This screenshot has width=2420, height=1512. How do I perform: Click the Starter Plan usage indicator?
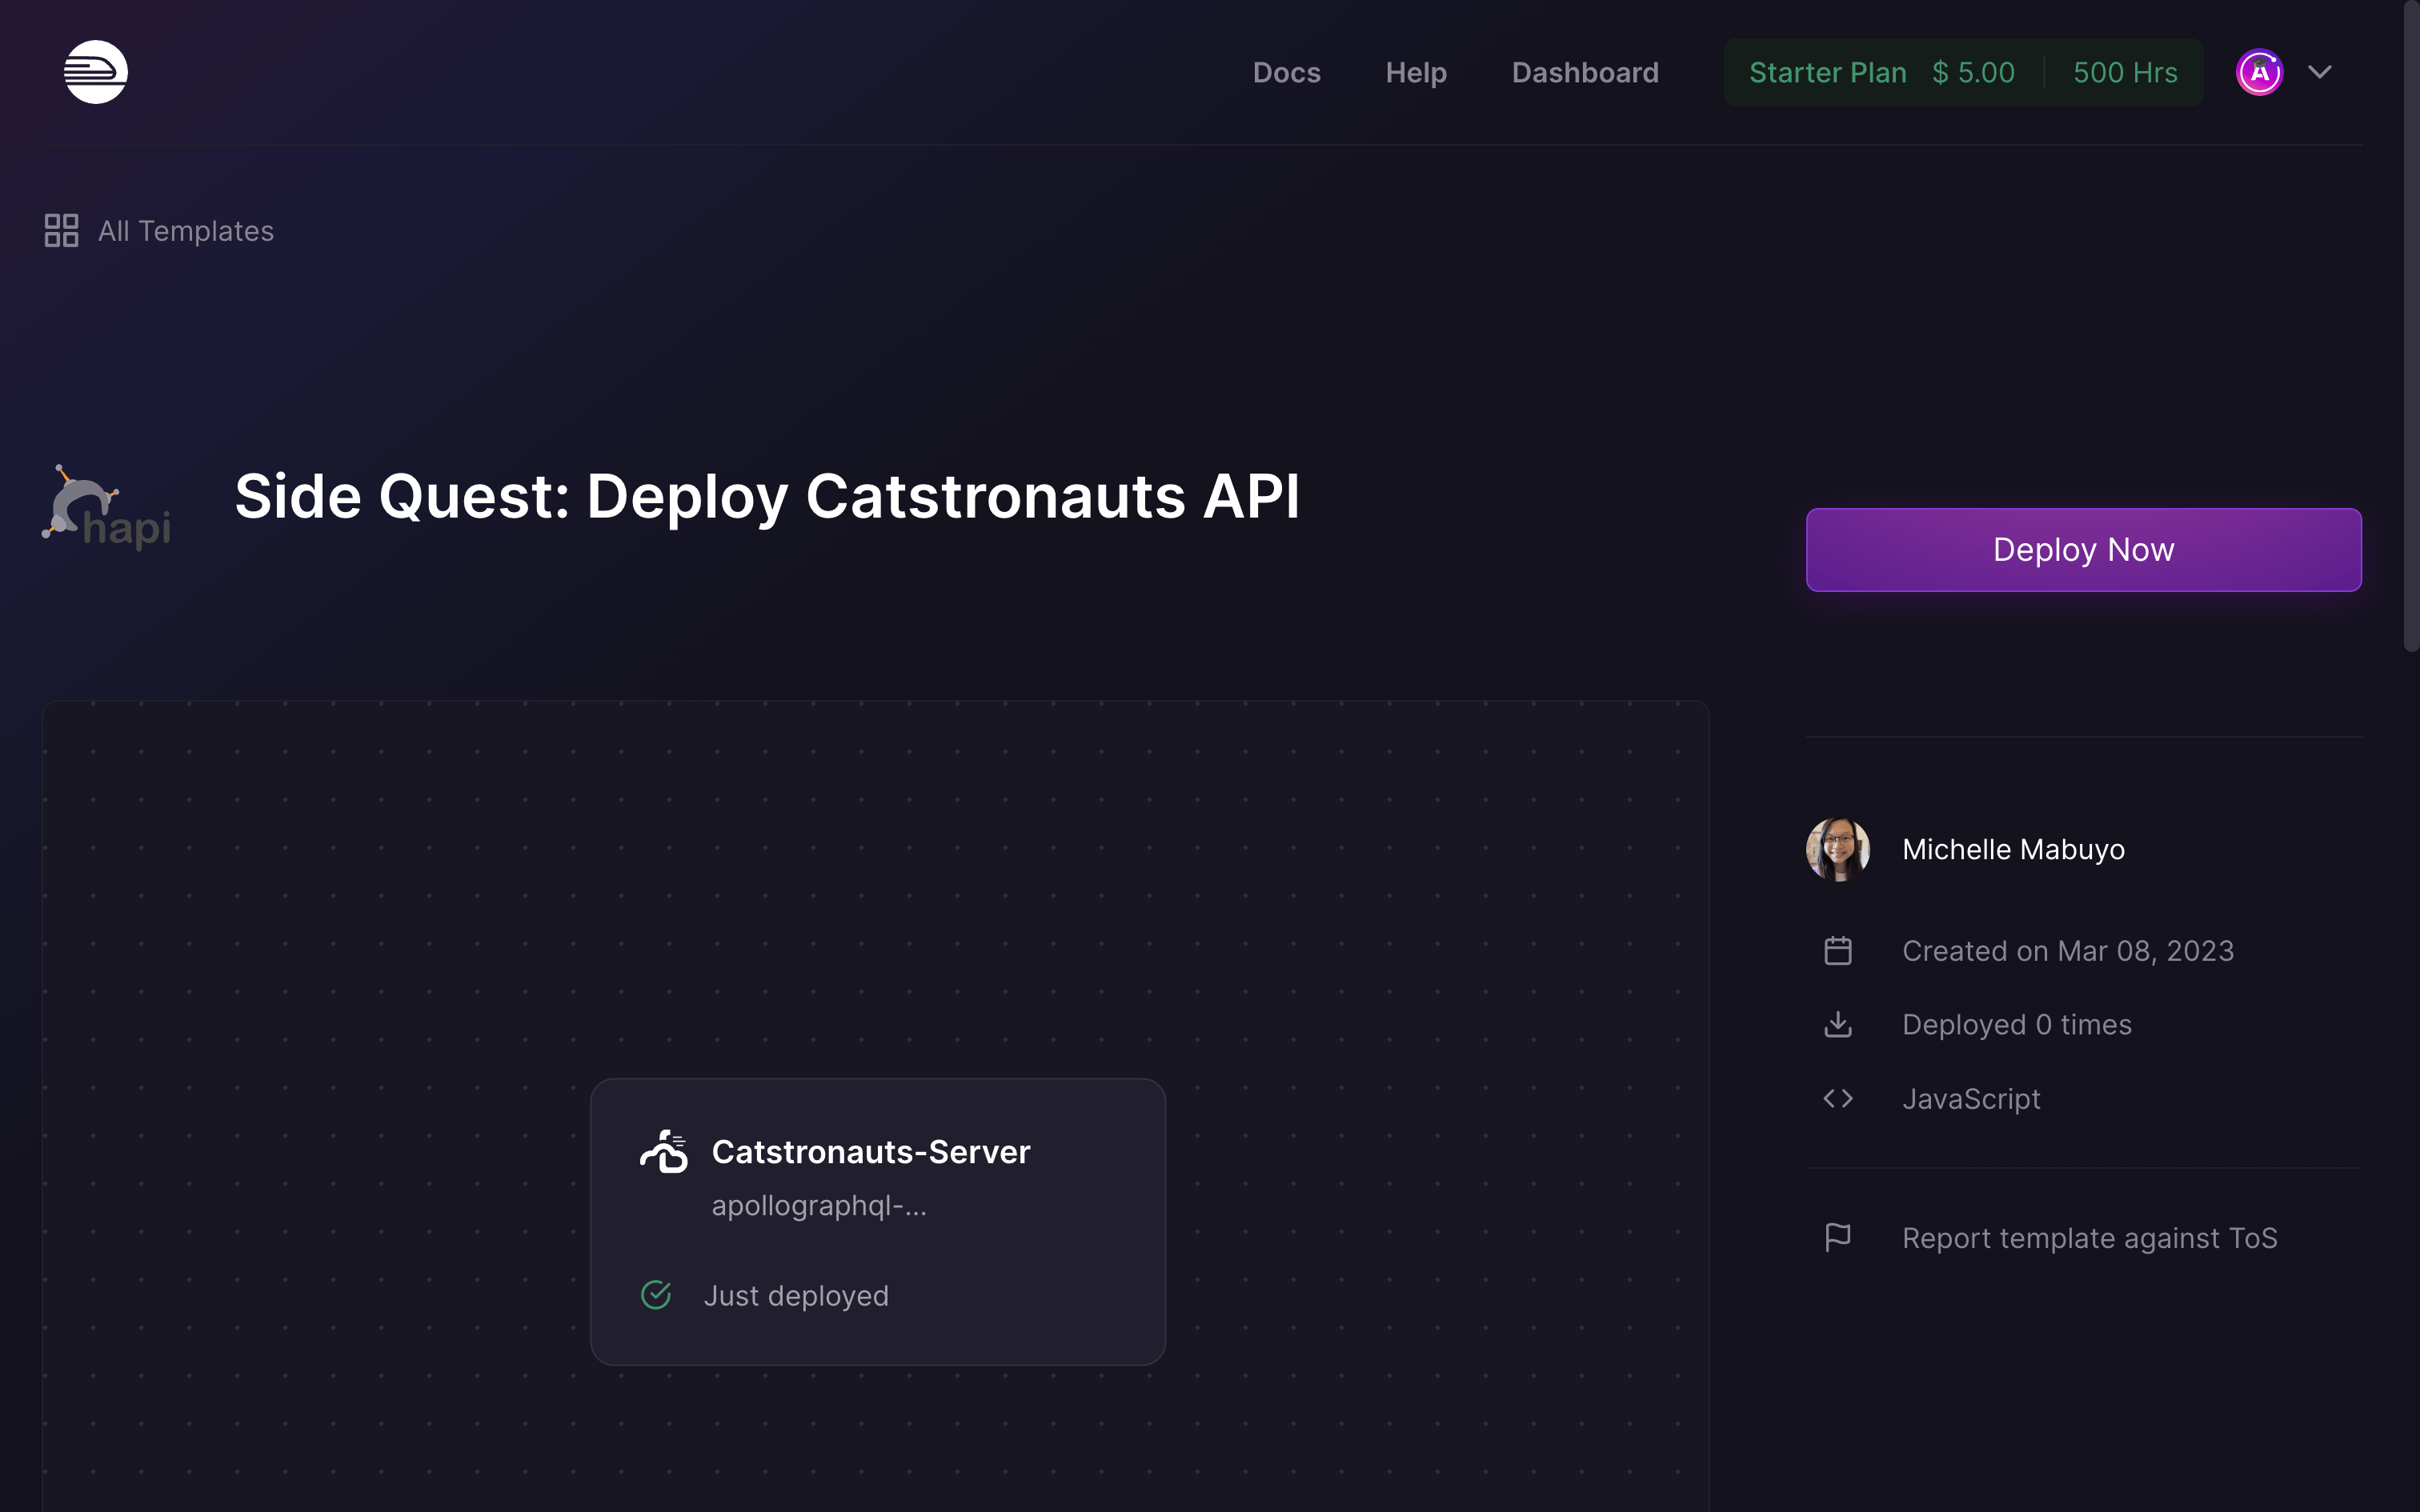click(1962, 71)
